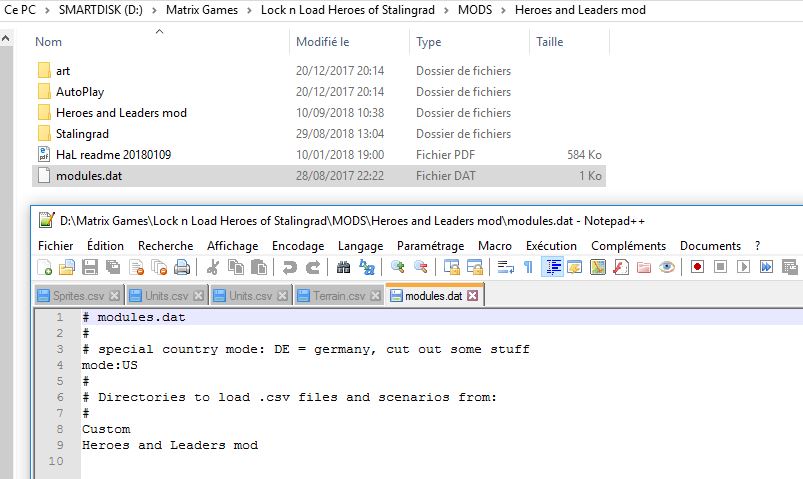This screenshot has height=479, width=803.
Task: Open Folder as Workspace toolbar icon
Action: 644,267
